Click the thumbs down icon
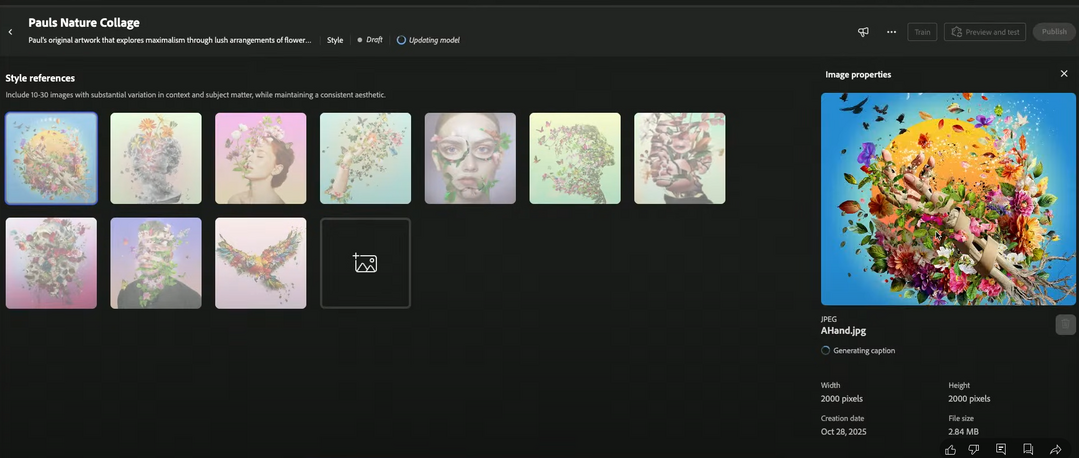Viewport: 1079px width, 458px height. [975, 449]
